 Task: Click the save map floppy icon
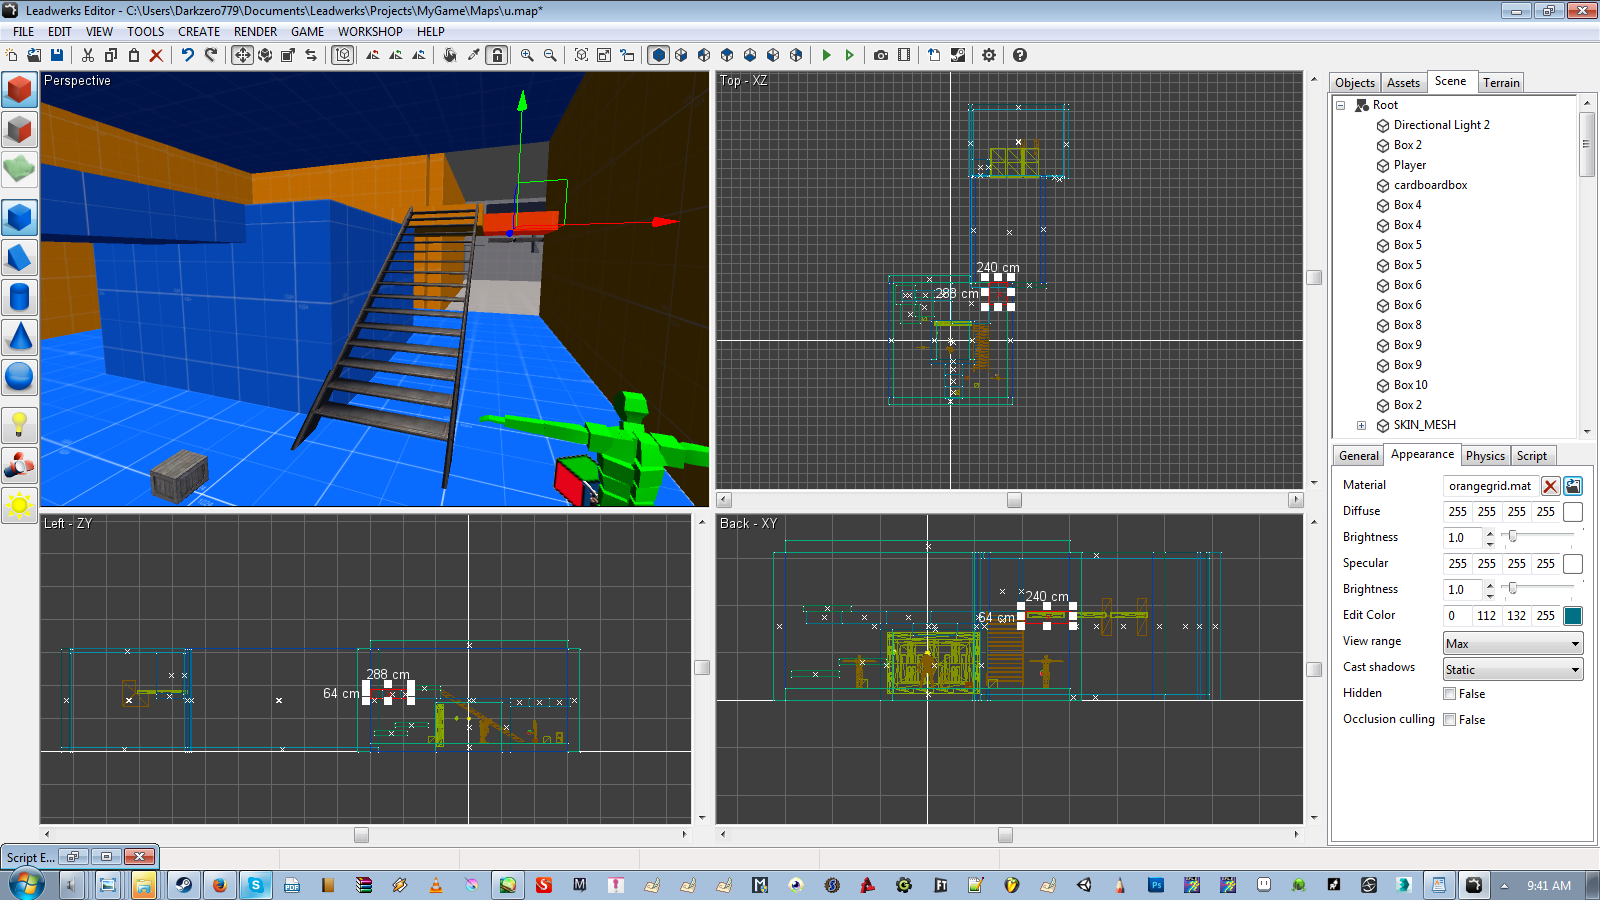tap(57, 55)
